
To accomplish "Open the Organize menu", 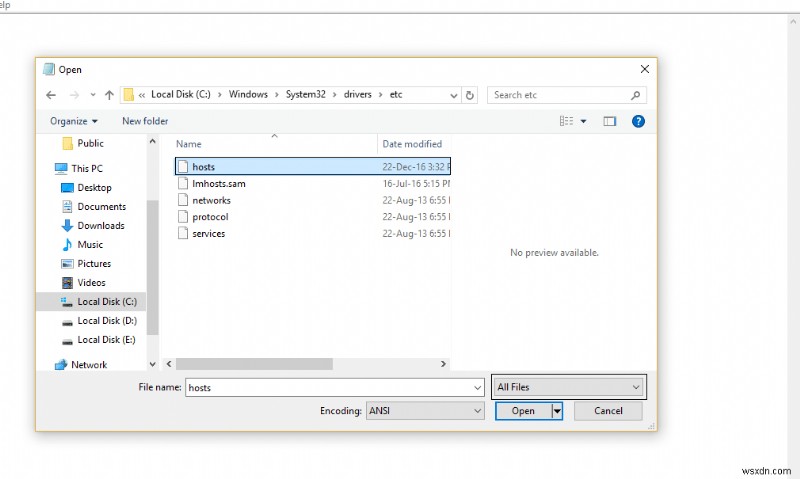I will pyautogui.click(x=73, y=121).
